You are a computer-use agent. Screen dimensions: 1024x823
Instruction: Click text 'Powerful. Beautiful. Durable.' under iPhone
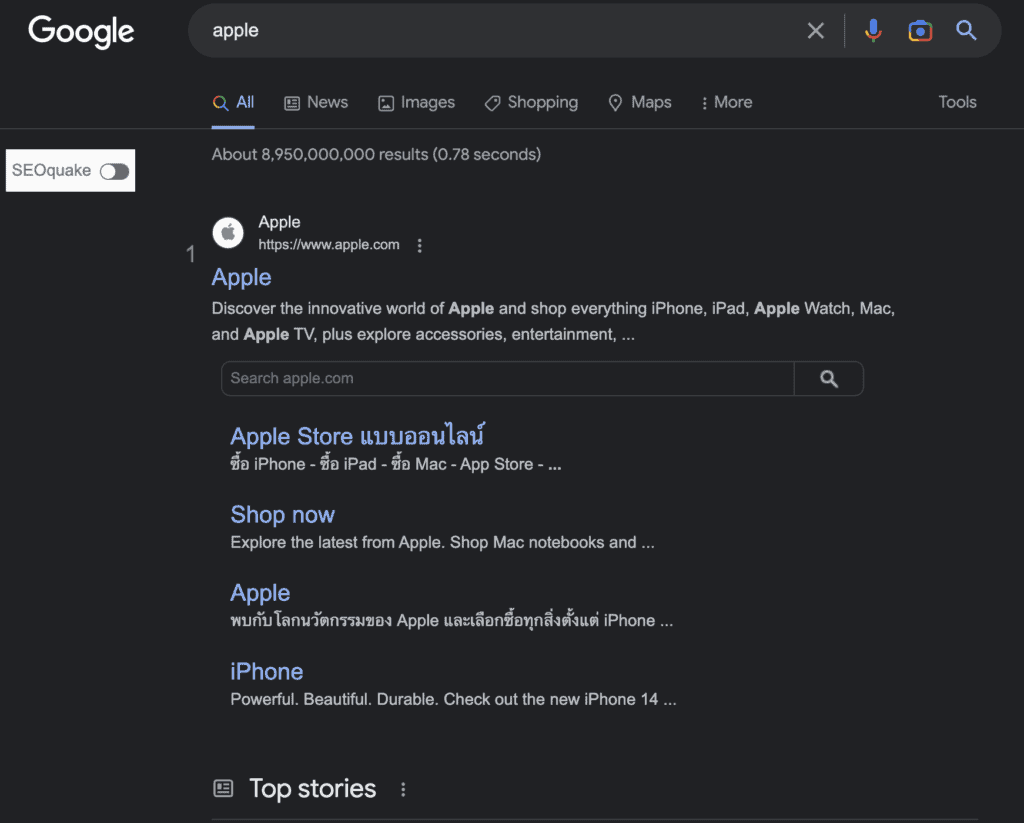pos(335,700)
